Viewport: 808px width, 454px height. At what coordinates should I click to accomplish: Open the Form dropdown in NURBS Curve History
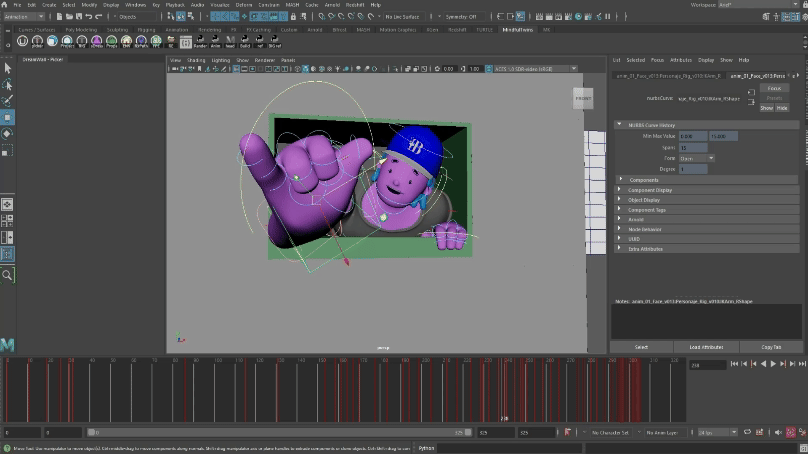point(697,158)
